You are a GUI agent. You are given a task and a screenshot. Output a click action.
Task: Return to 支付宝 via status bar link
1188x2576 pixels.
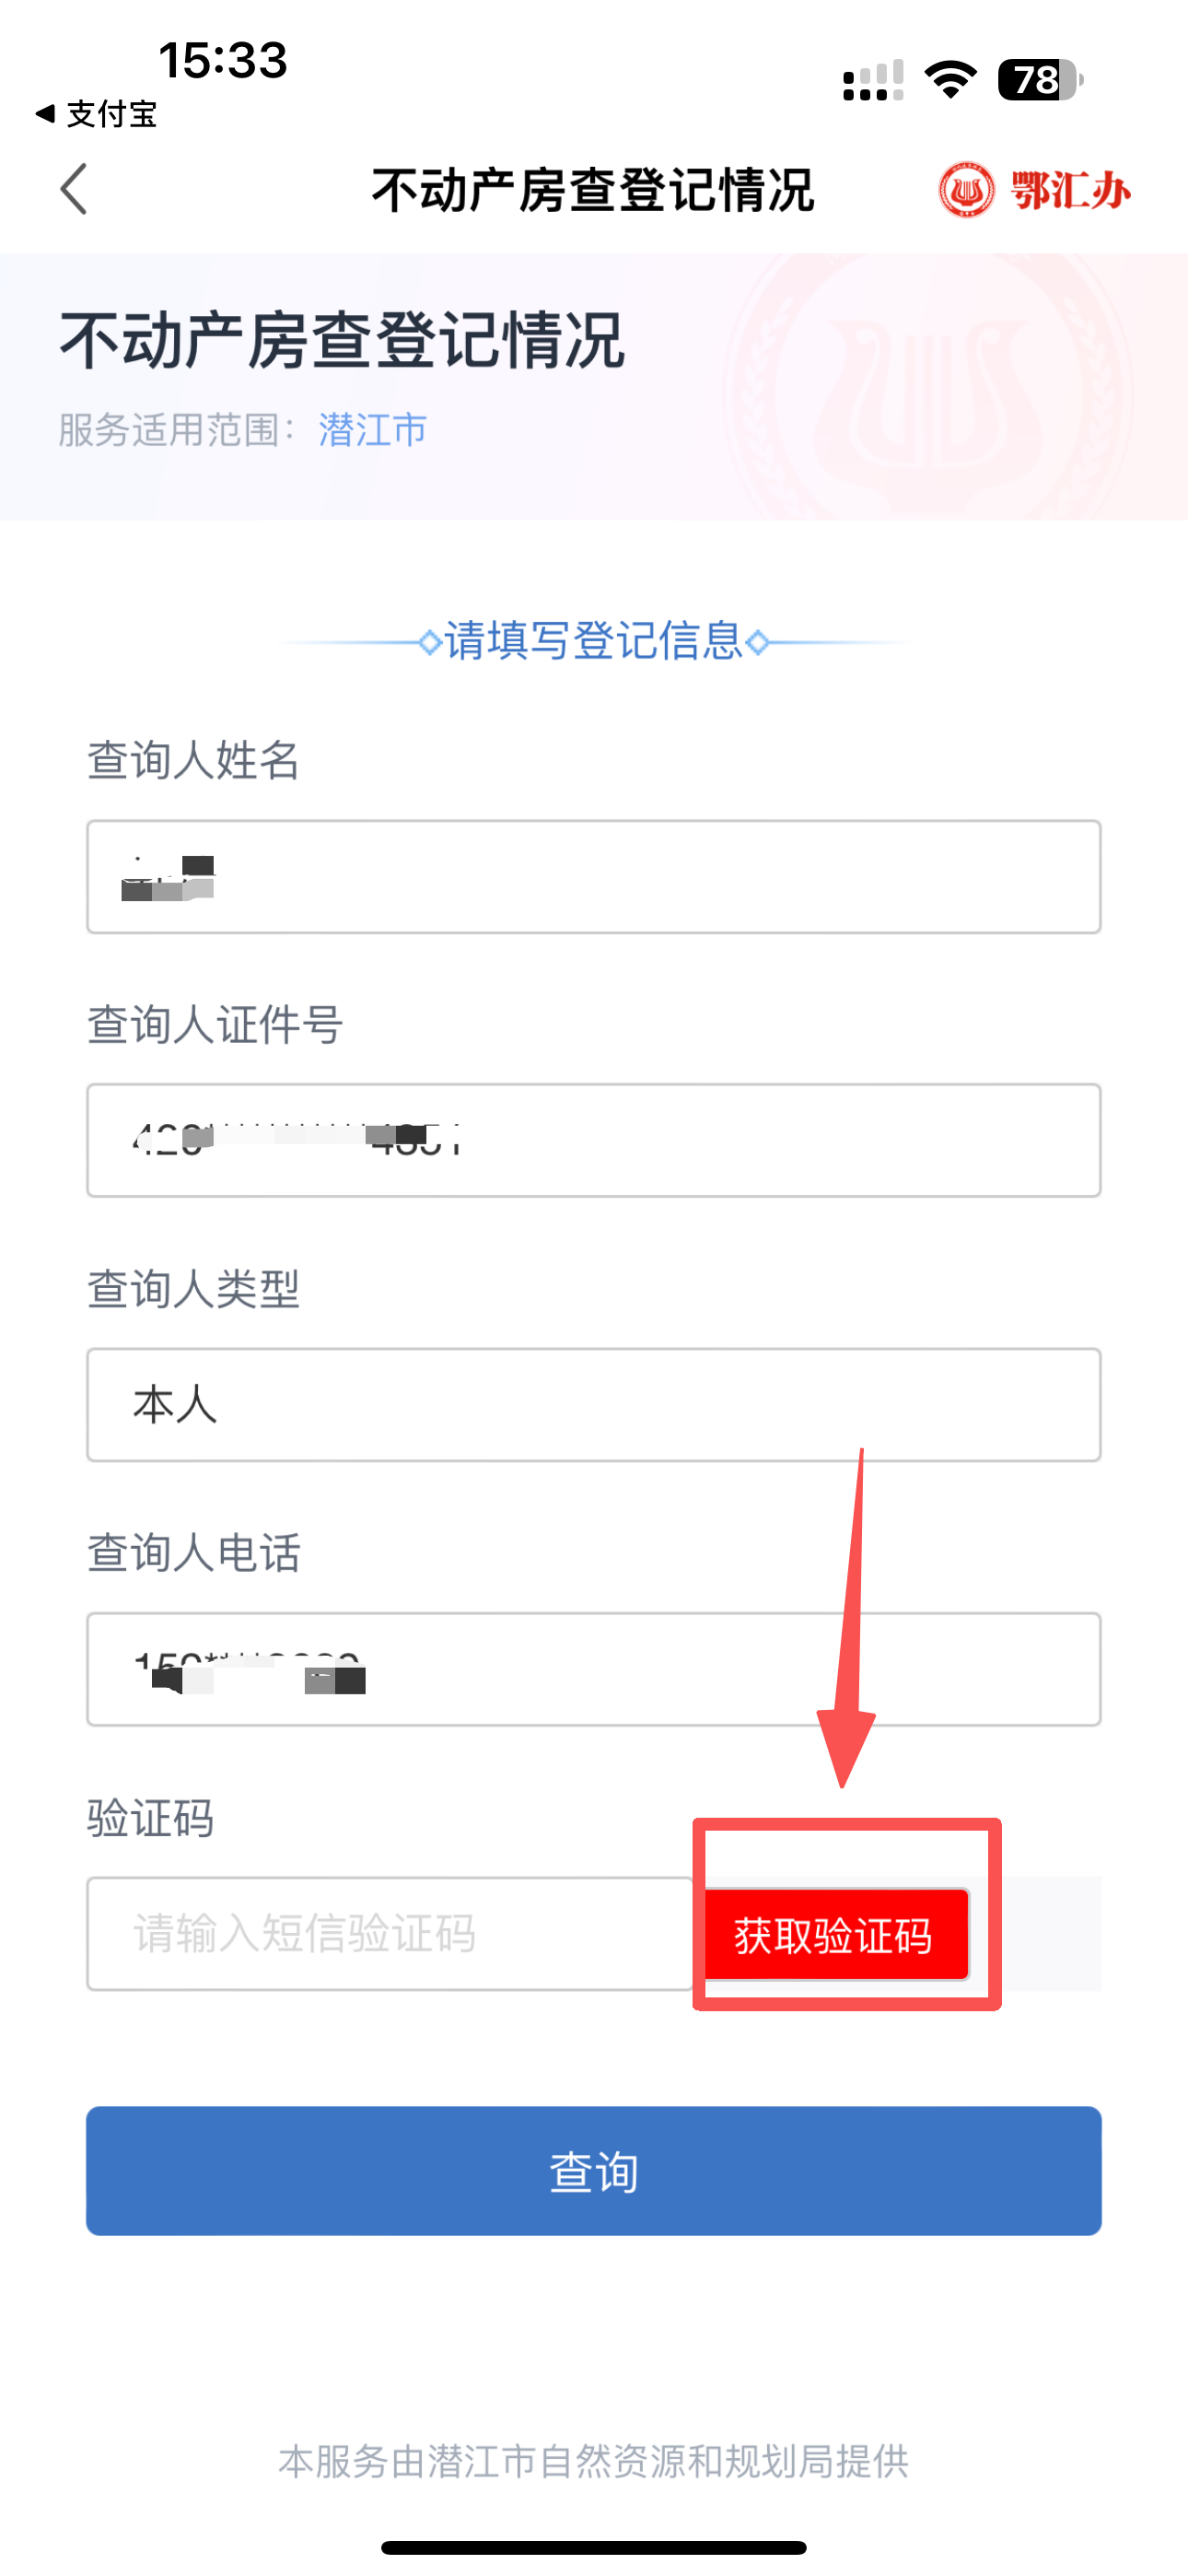pyautogui.click(x=96, y=114)
